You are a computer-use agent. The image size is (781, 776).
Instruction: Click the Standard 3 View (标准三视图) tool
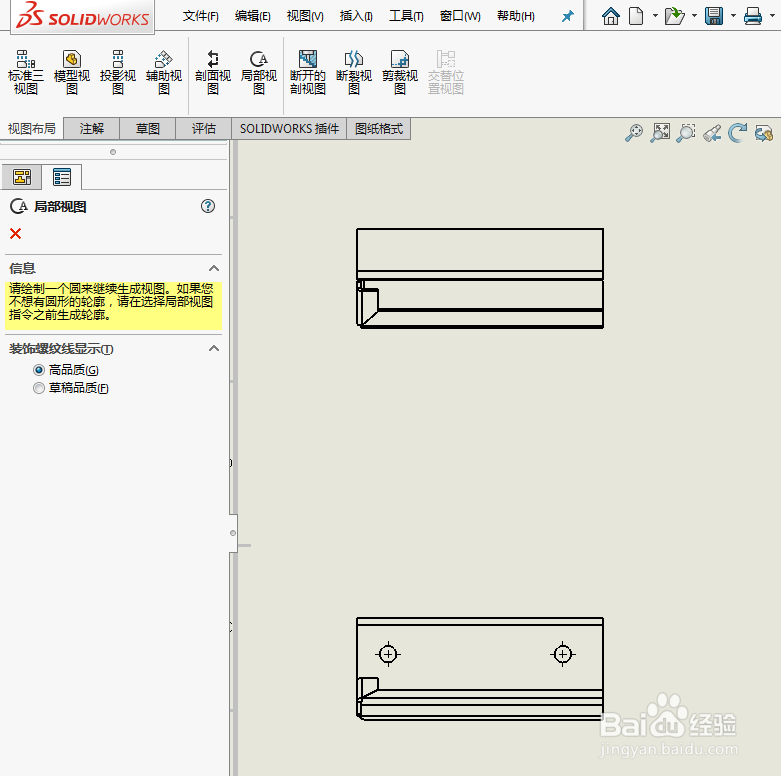[x=25, y=72]
